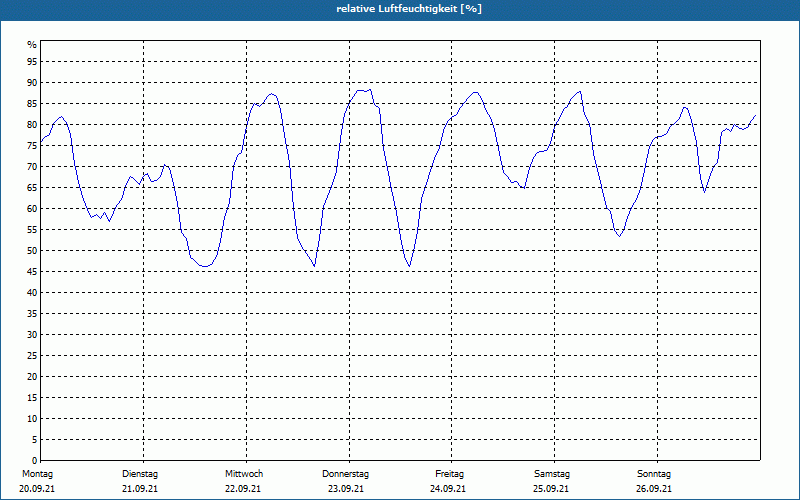Click the % unit label atop the y-axis
This screenshot has height=500, width=800.
32,45
